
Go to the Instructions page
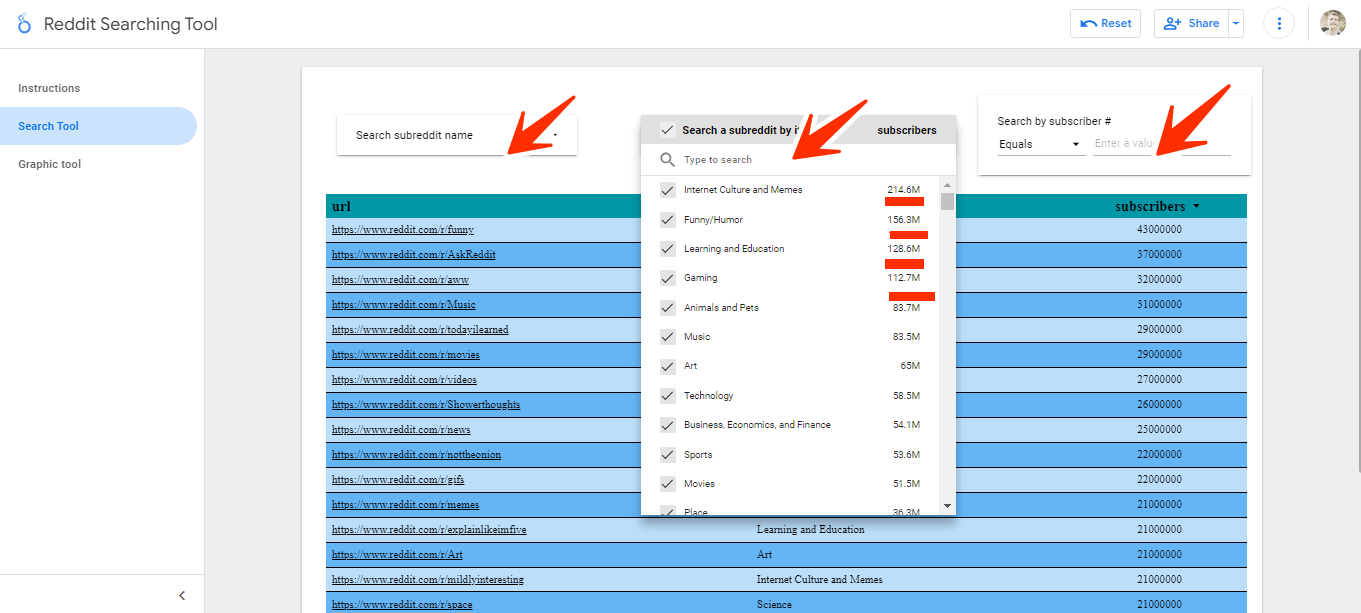[x=49, y=88]
